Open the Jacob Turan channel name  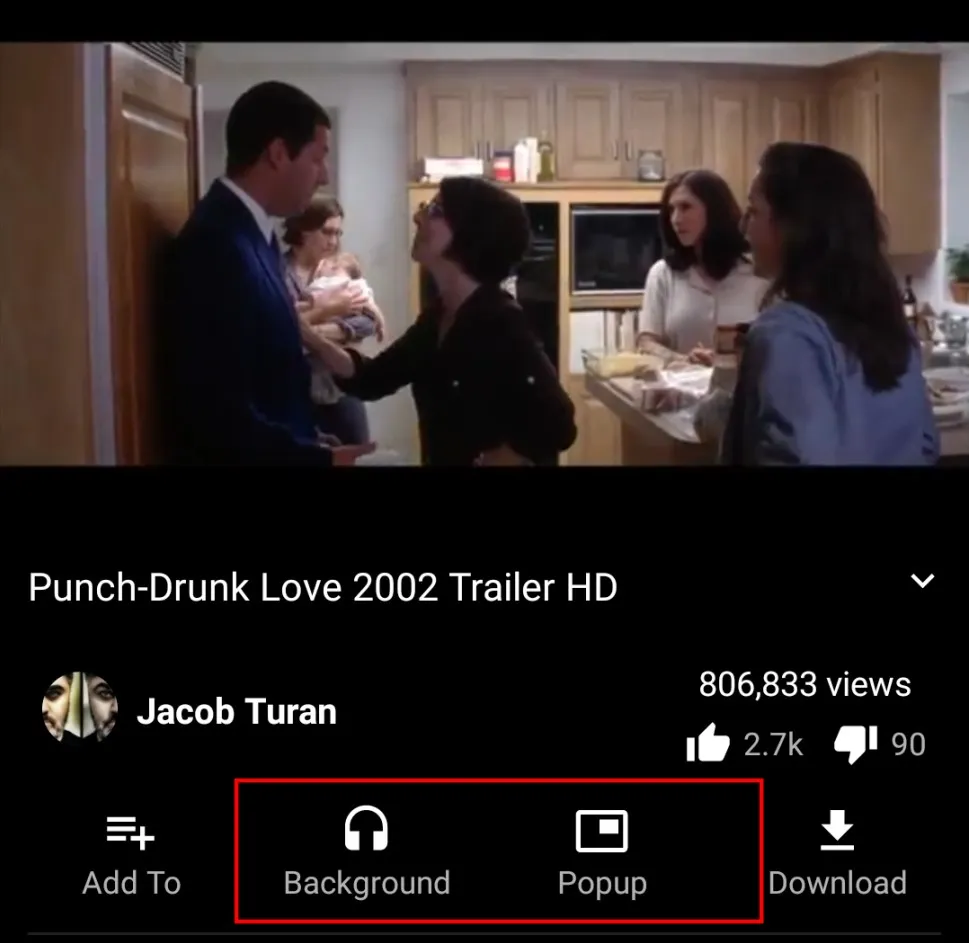click(x=237, y=711)
